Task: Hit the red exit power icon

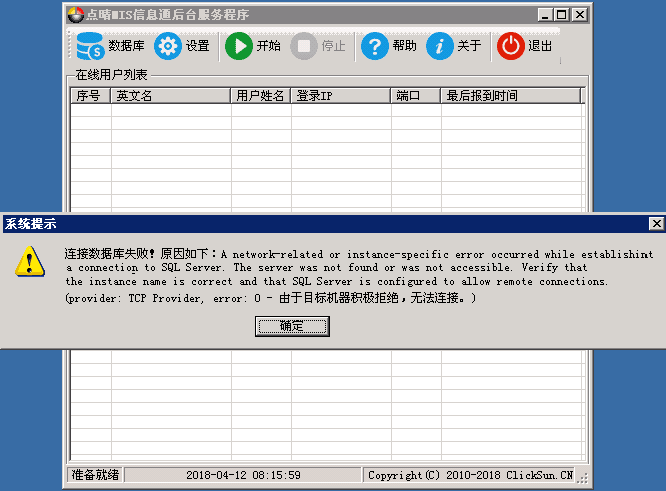Action: click(x=511, y=46)
